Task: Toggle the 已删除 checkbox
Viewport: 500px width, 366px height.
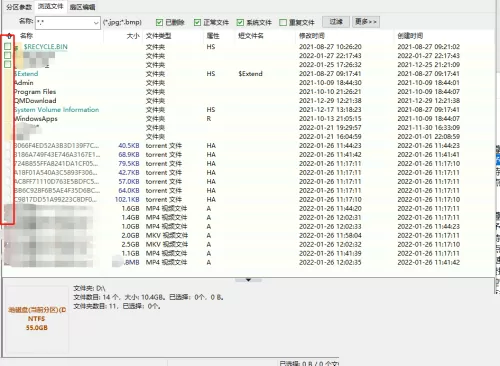Action: pos(159,22)
